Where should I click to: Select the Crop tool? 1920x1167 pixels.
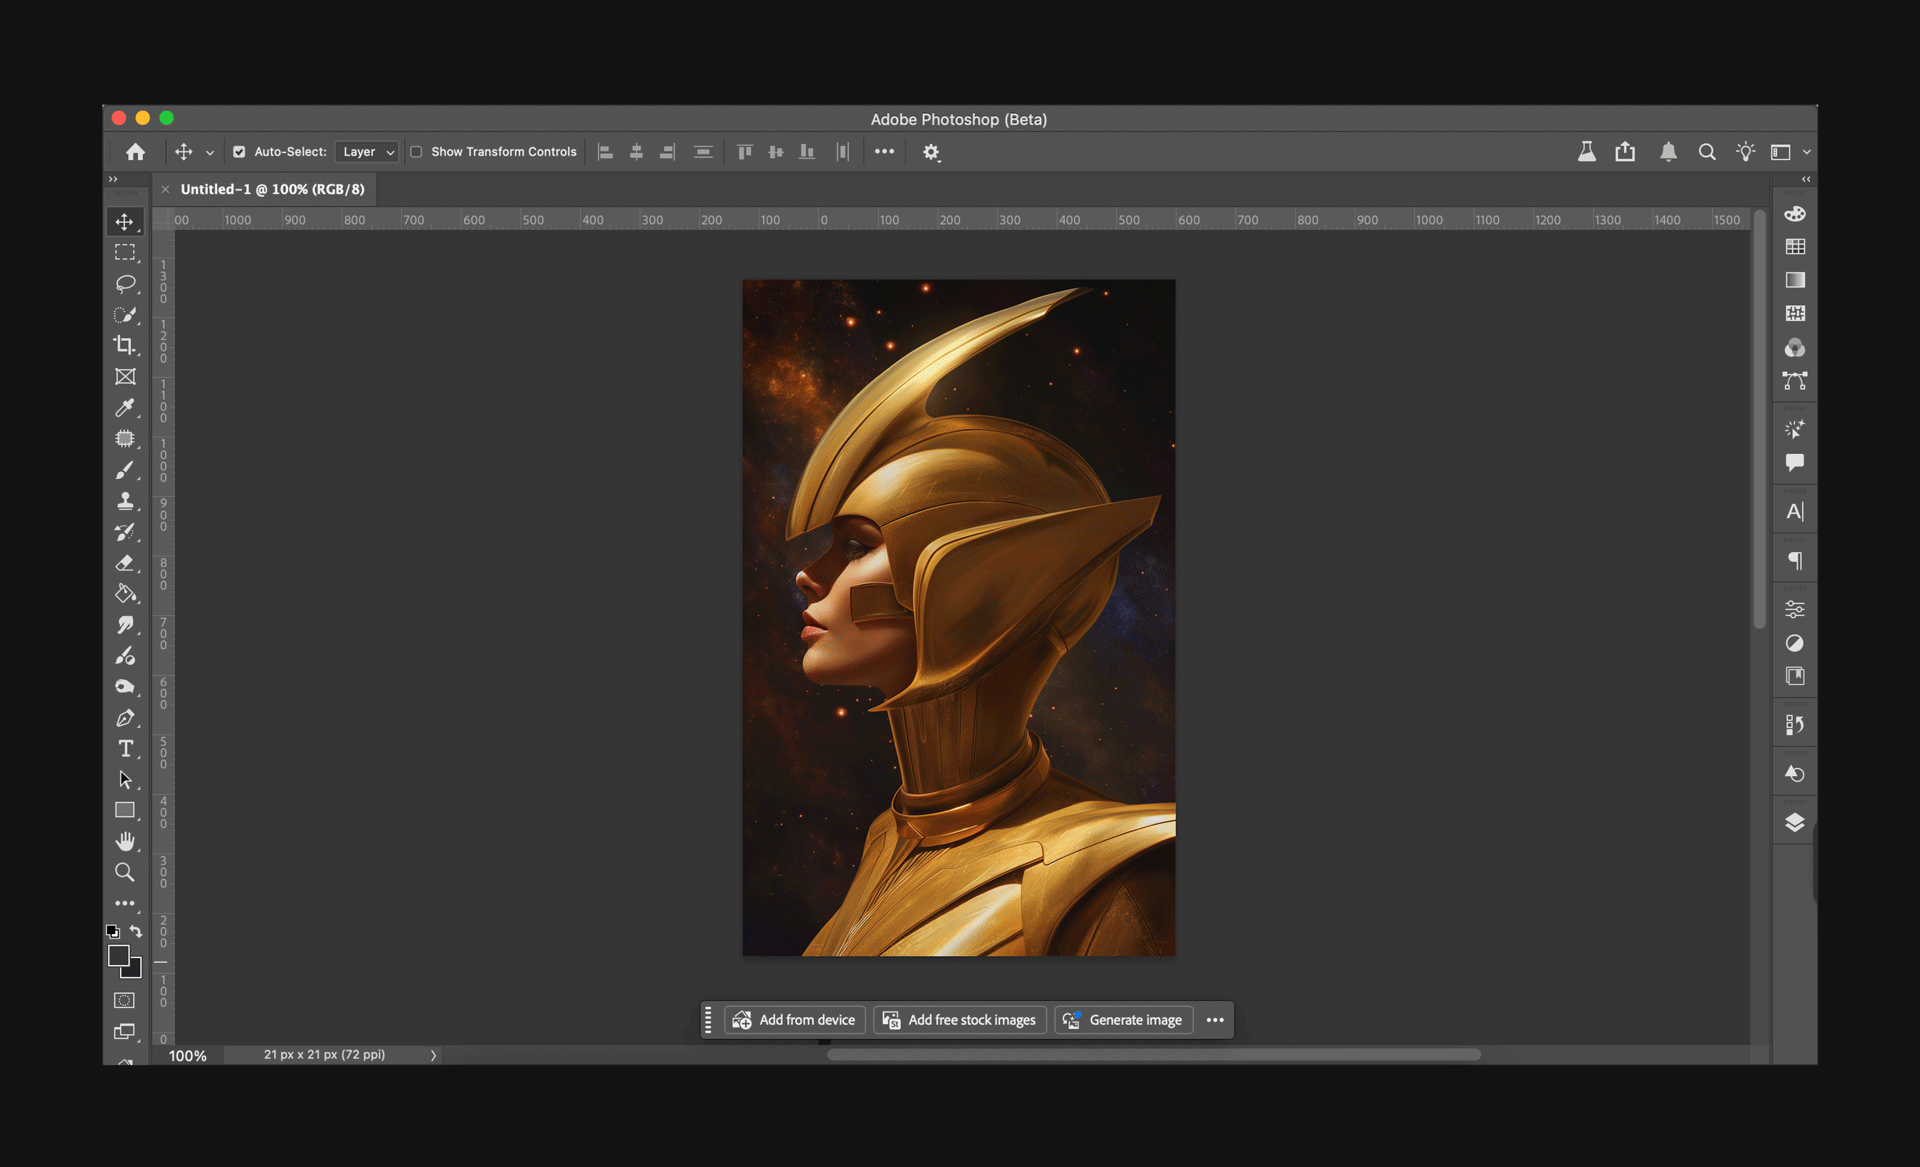pos(124,345)
